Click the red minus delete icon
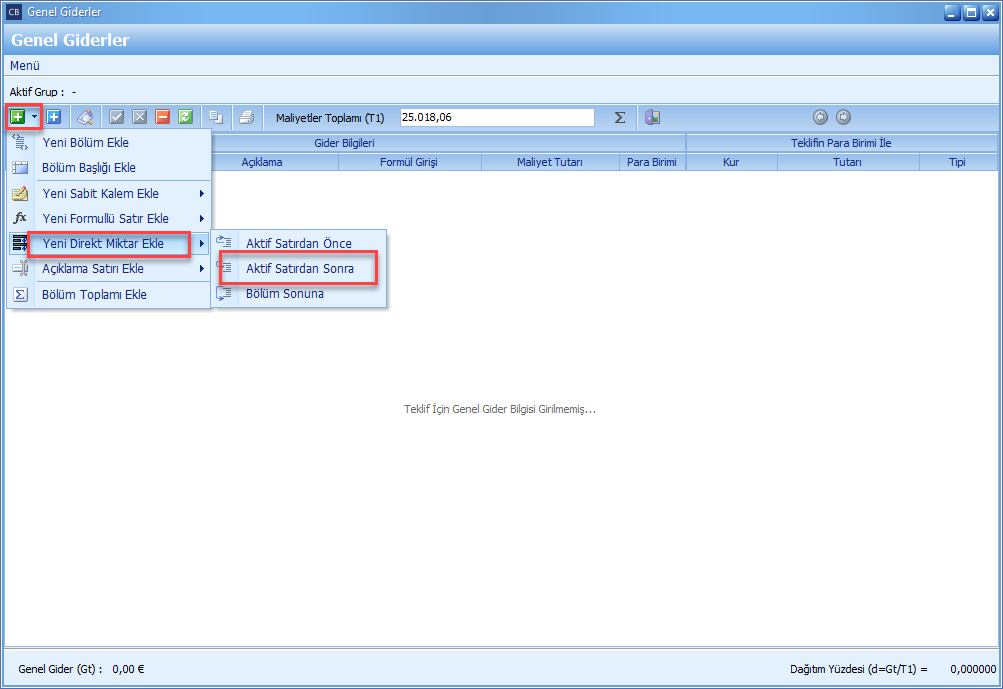 click(163, 117)
